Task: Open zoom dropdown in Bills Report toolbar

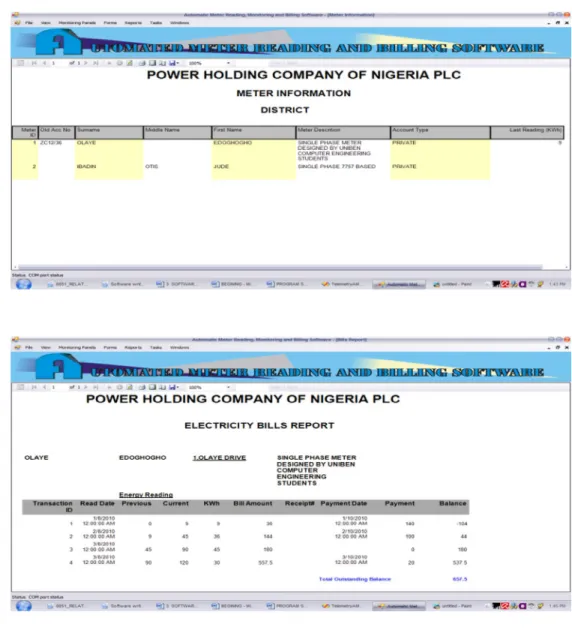Action: coord(210,388)
